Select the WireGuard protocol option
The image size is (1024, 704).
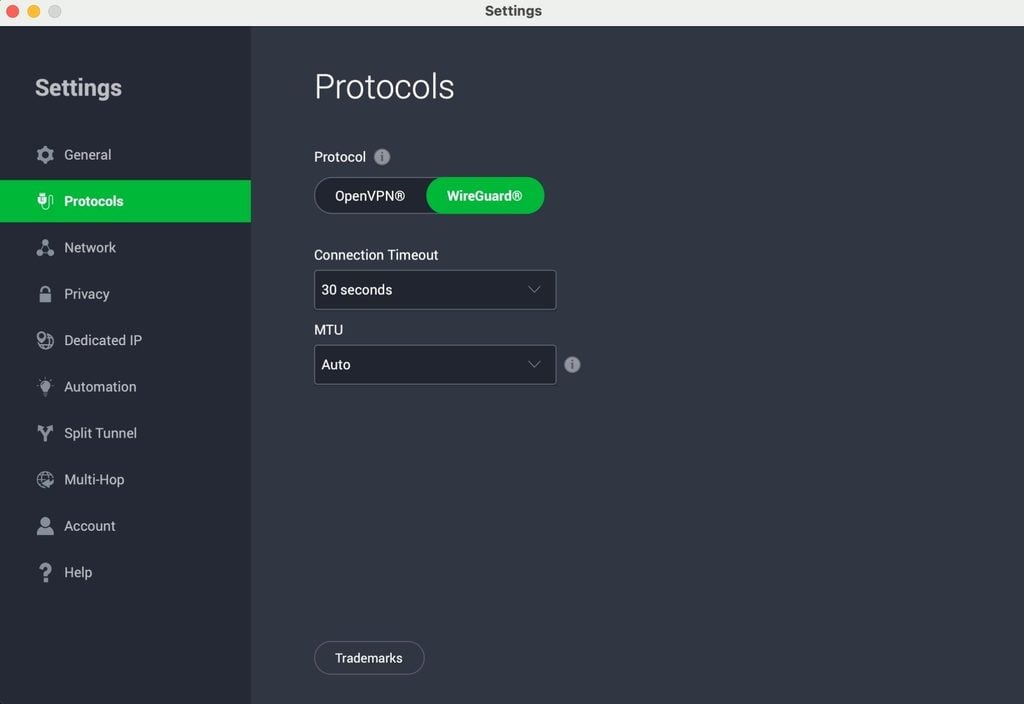click(x=485, y=196)
